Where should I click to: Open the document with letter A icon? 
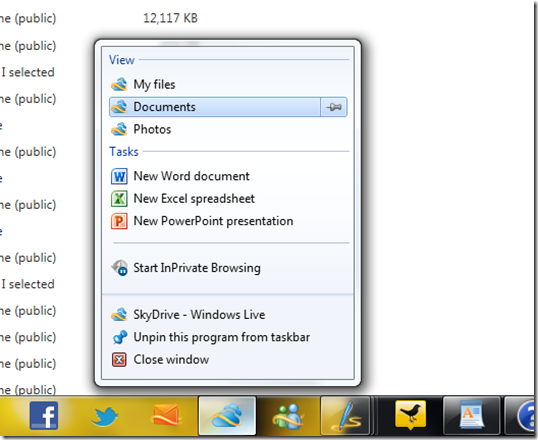pos(471,416)
